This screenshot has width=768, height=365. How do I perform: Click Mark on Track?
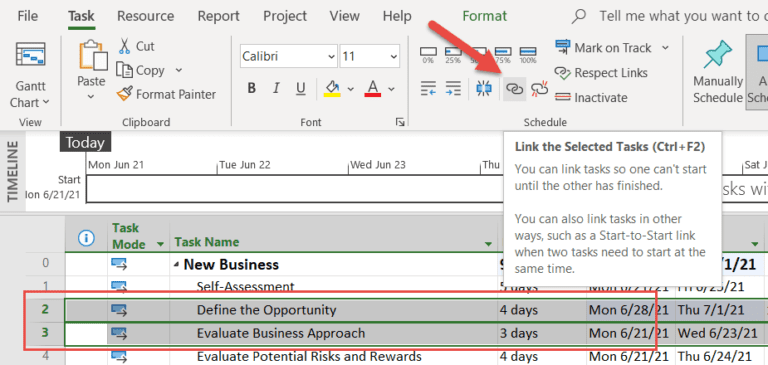(x=604, y=48)
